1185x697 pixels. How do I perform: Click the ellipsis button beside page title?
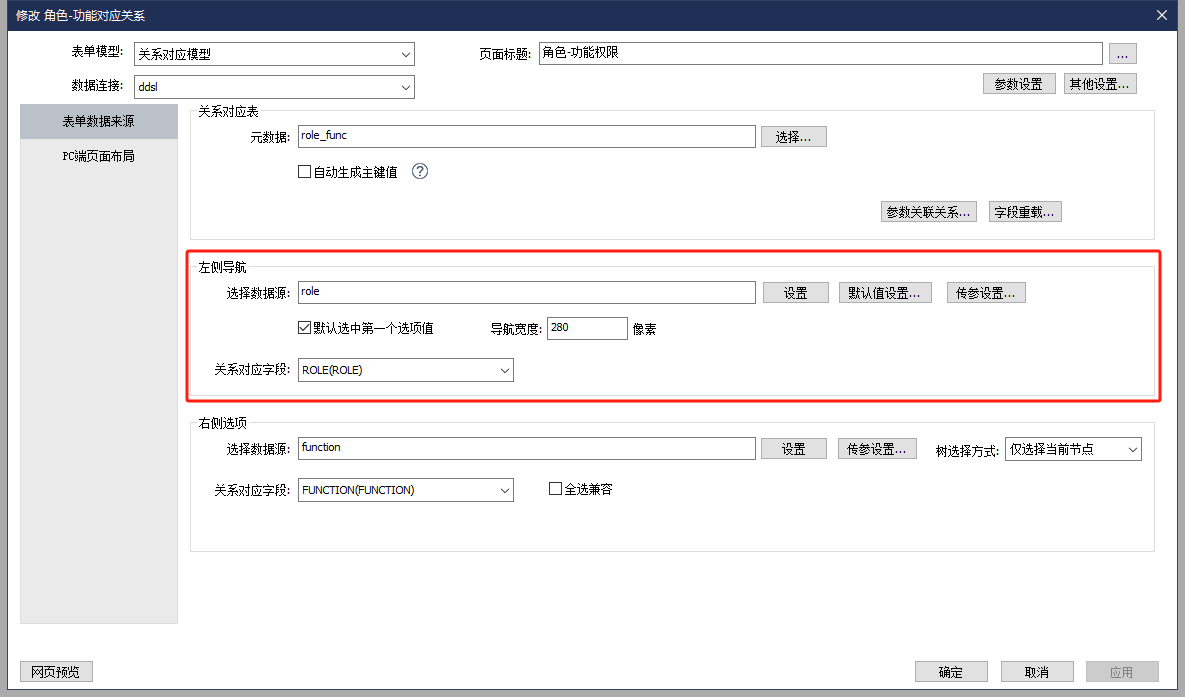[x=1122, y=54]
